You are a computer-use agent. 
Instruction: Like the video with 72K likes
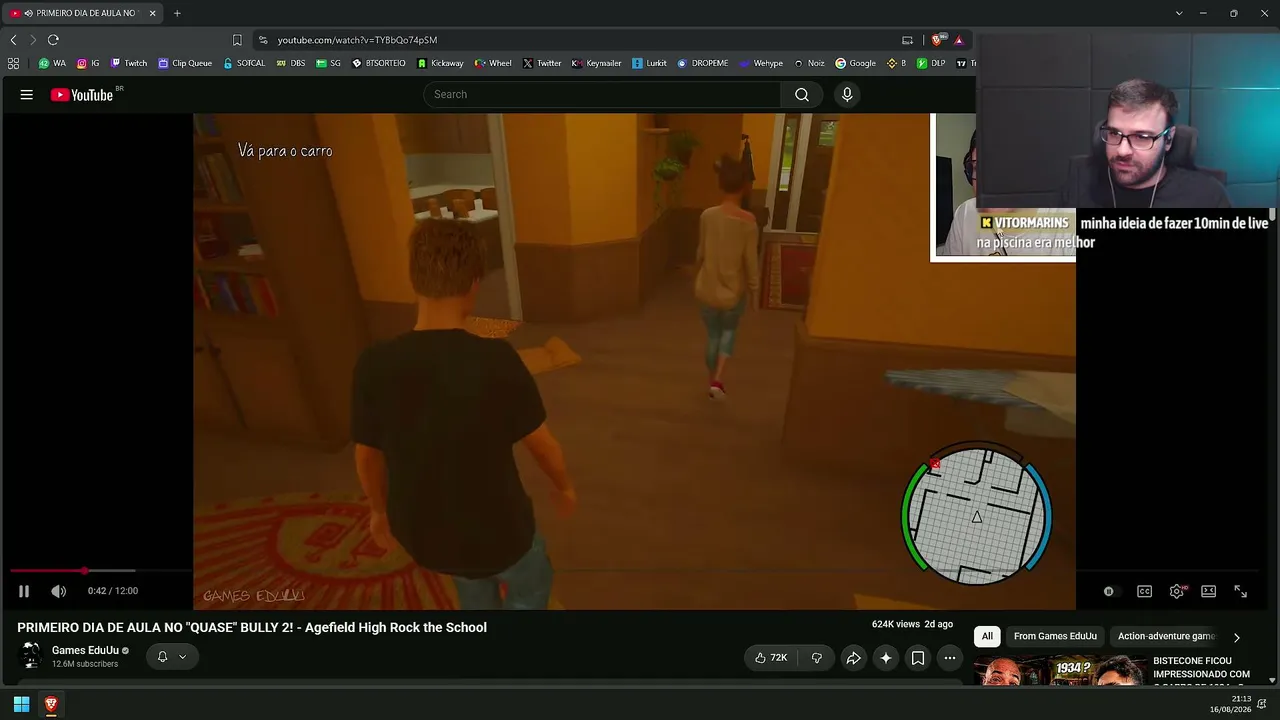point(771,658)
